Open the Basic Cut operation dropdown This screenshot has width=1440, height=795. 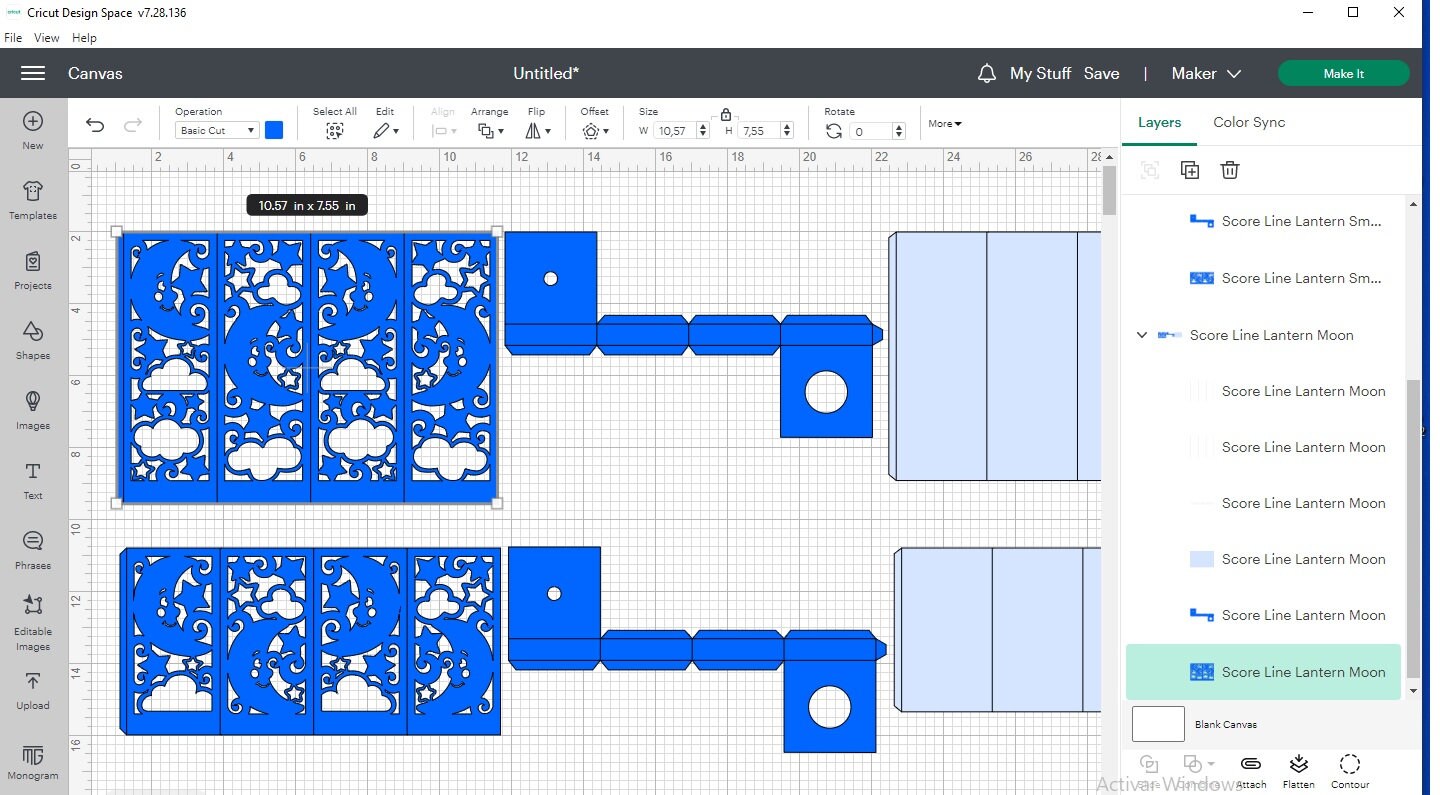pos(217,130)
